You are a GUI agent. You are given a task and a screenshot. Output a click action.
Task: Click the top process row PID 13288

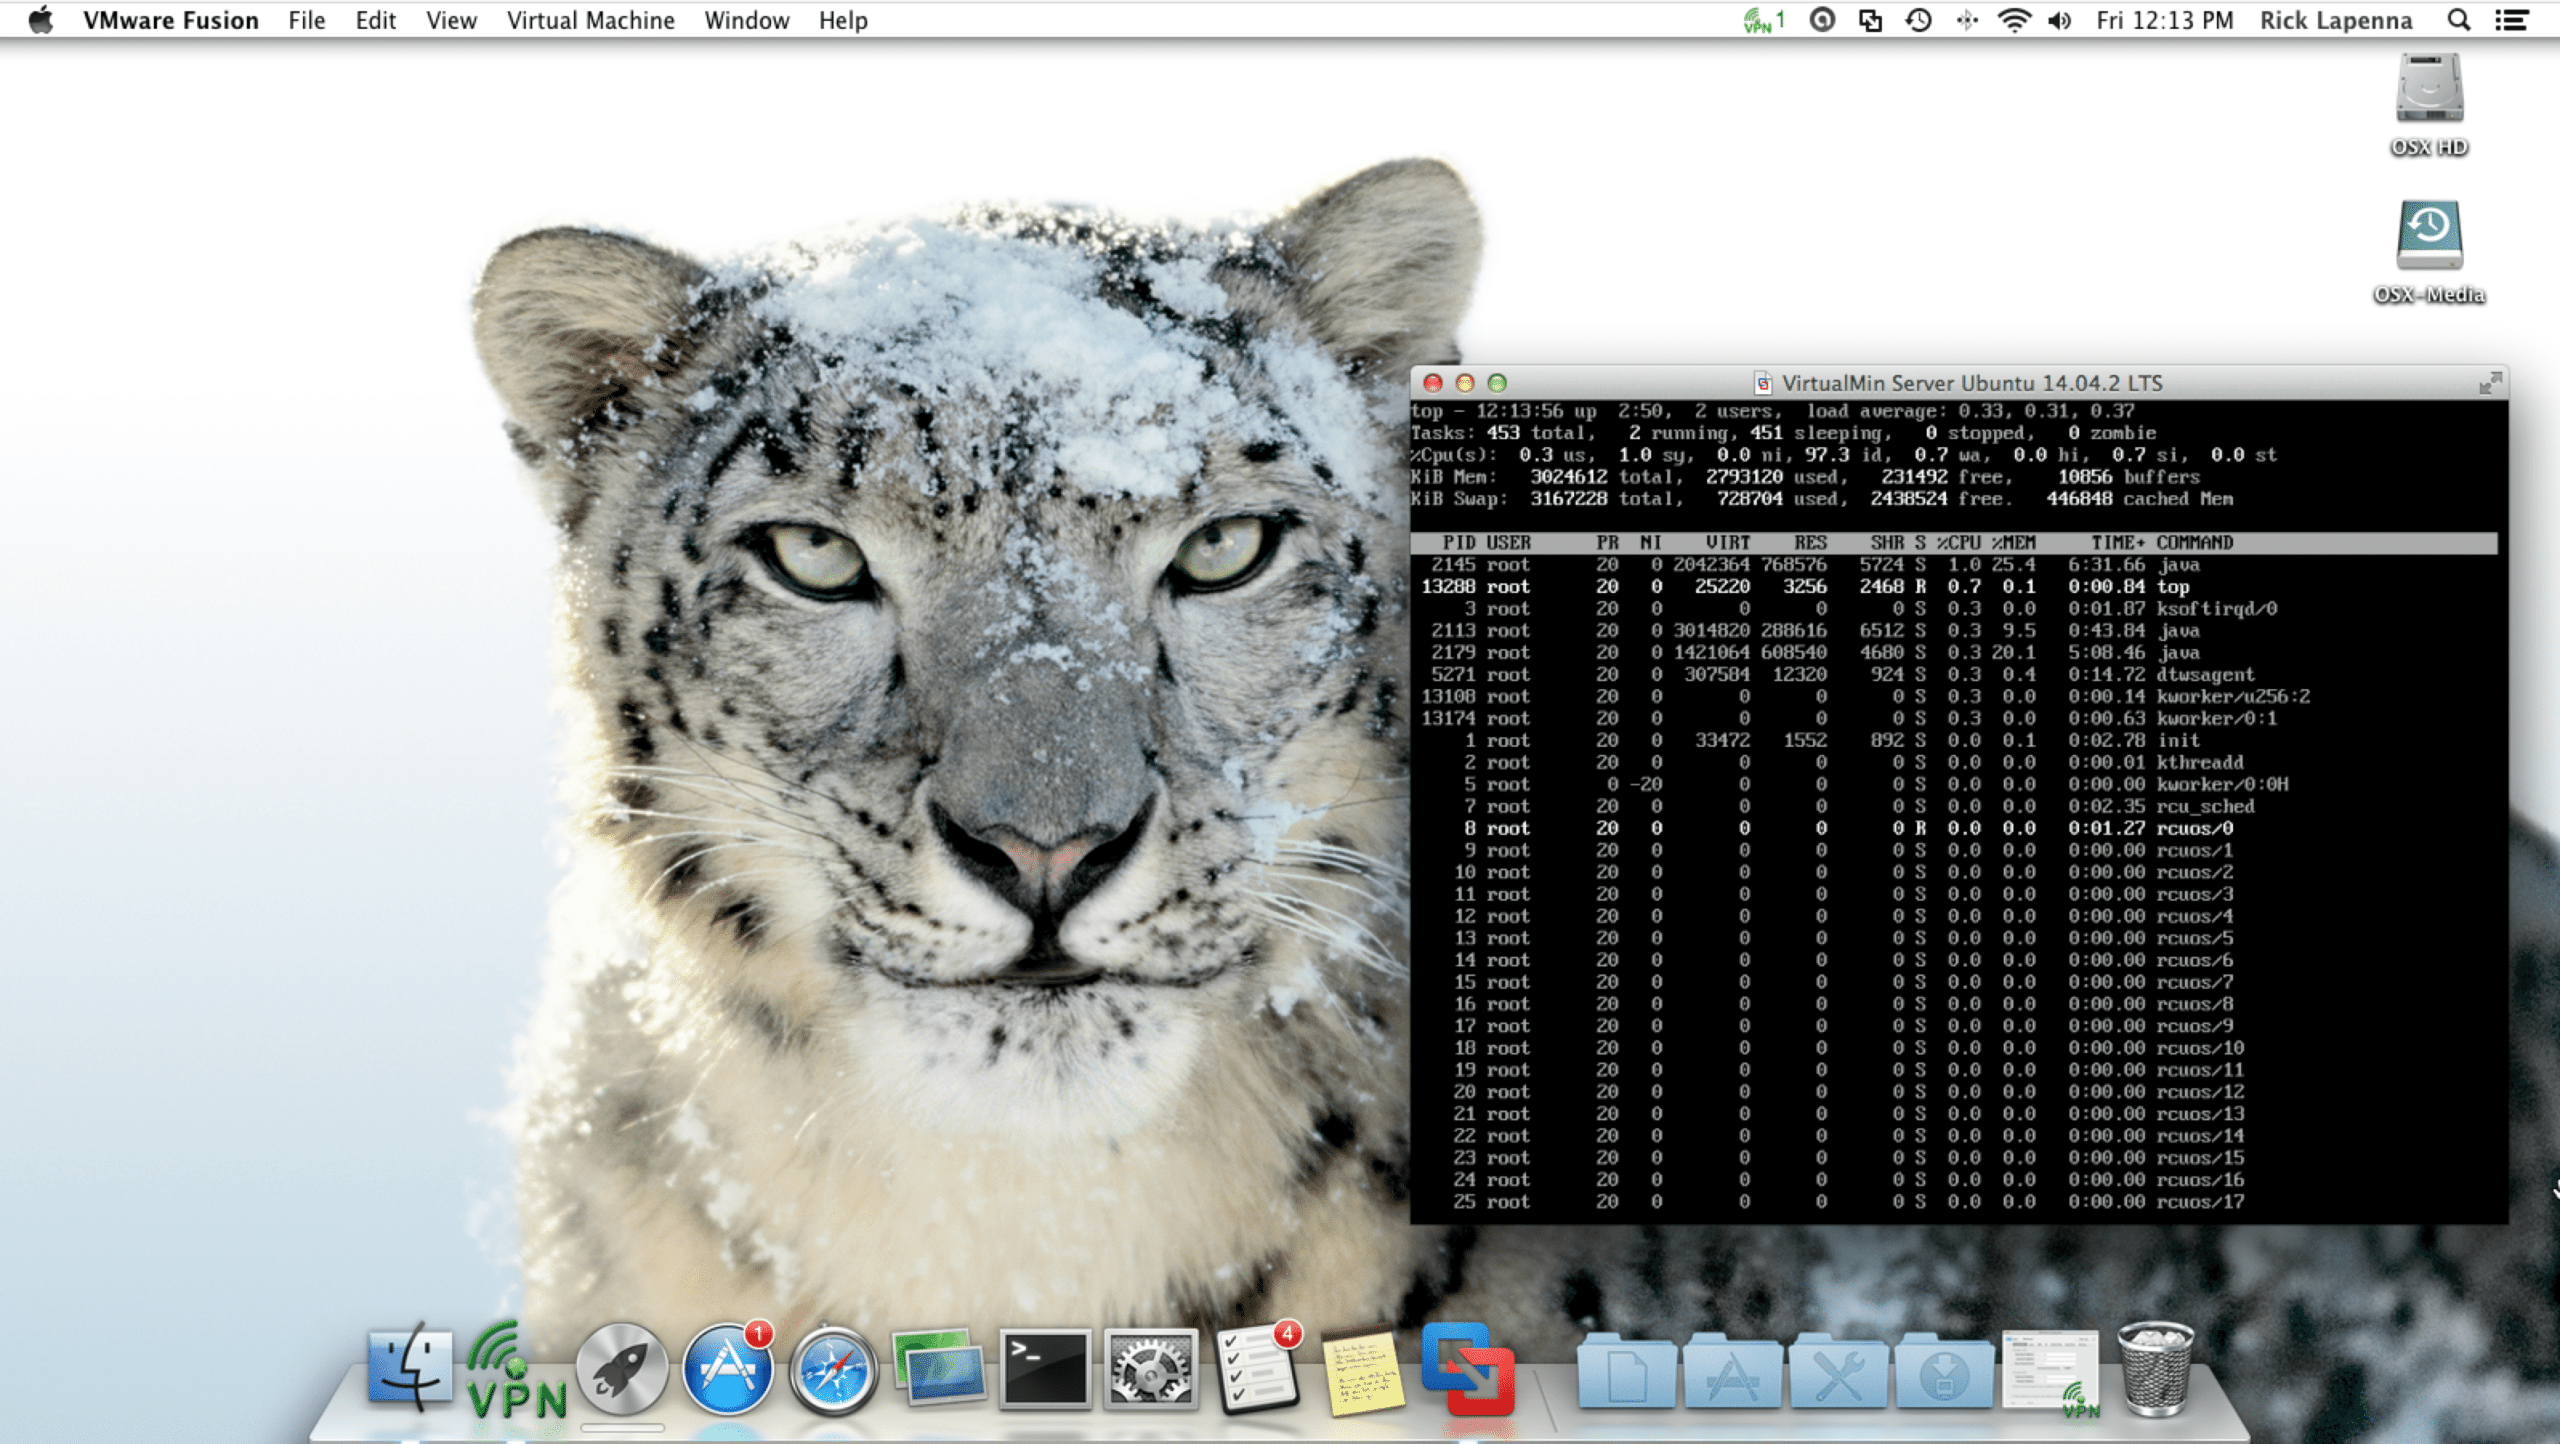click(1953, 586)
